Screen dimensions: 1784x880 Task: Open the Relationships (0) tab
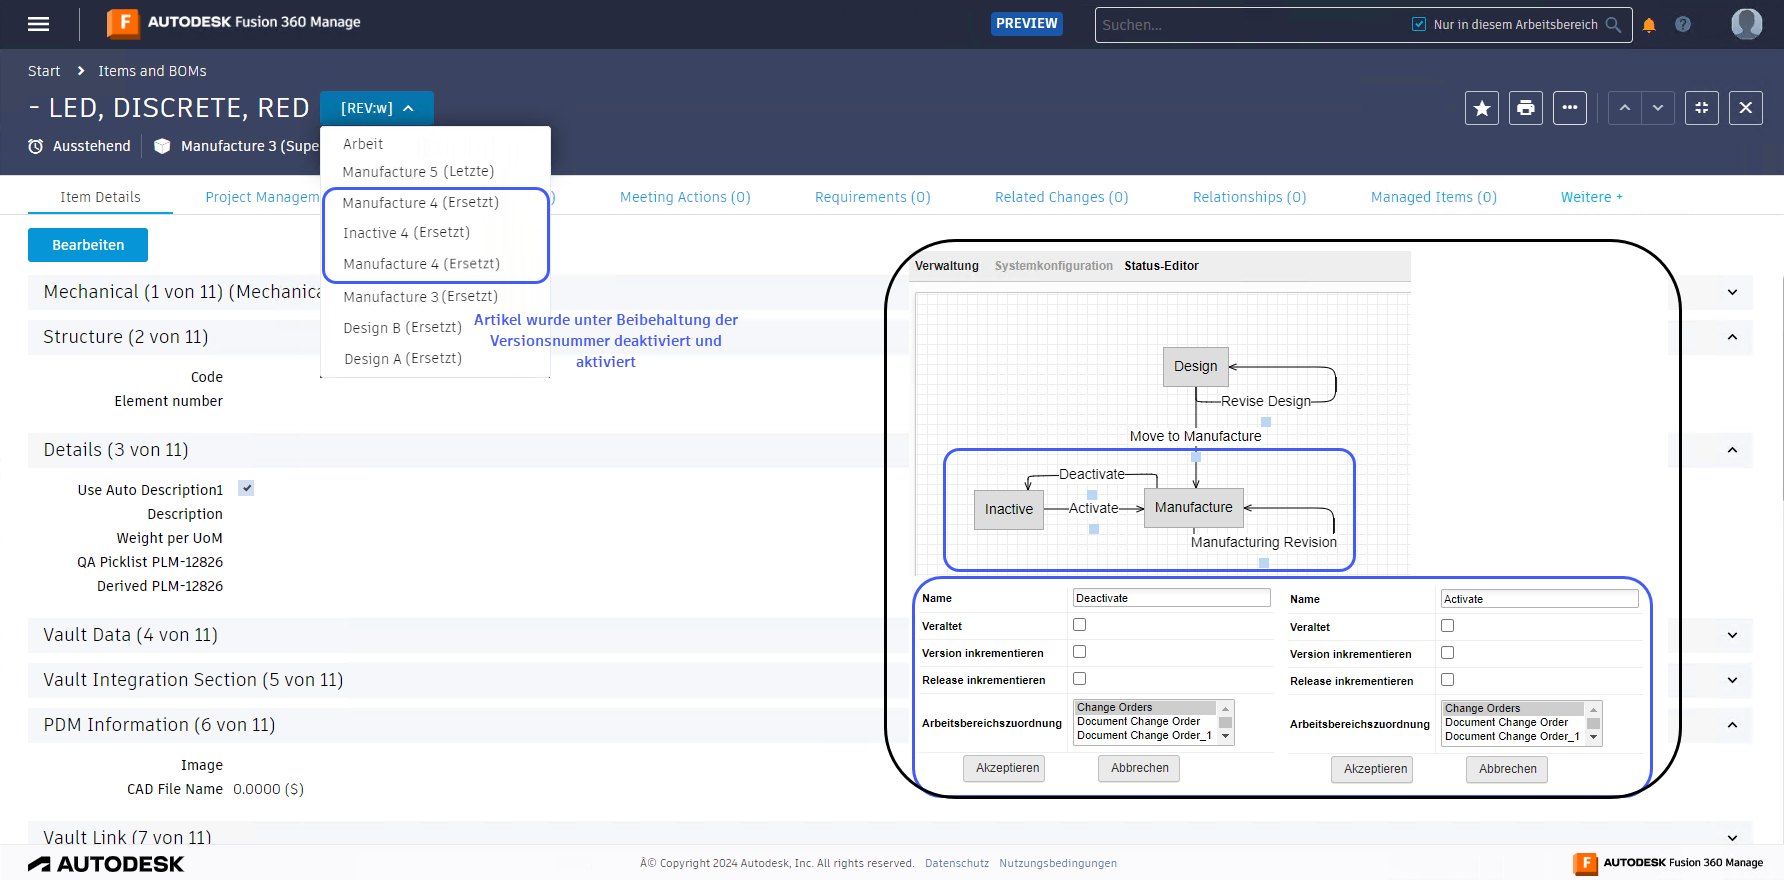(x=1250, y=197)
